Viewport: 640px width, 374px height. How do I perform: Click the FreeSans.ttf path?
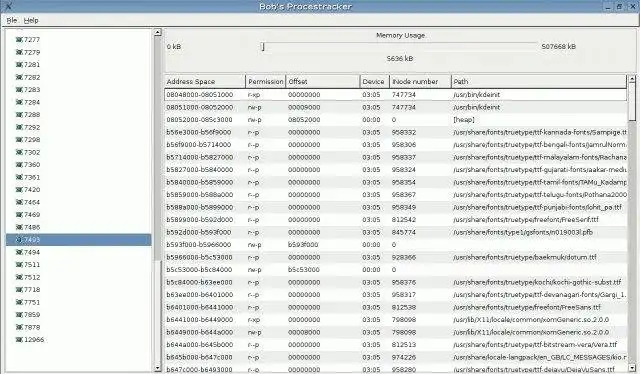527,307
